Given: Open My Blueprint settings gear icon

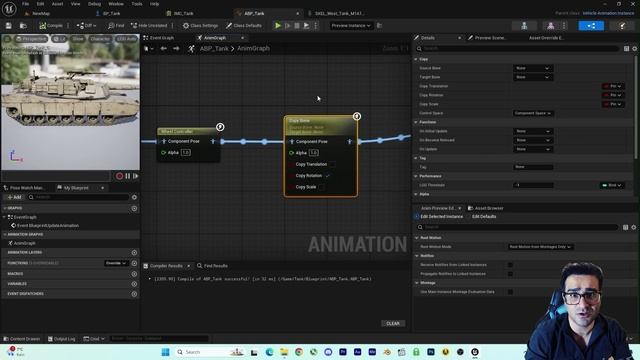Looking at the screenshot, I should pyautogui.click(x=134, y=197).
